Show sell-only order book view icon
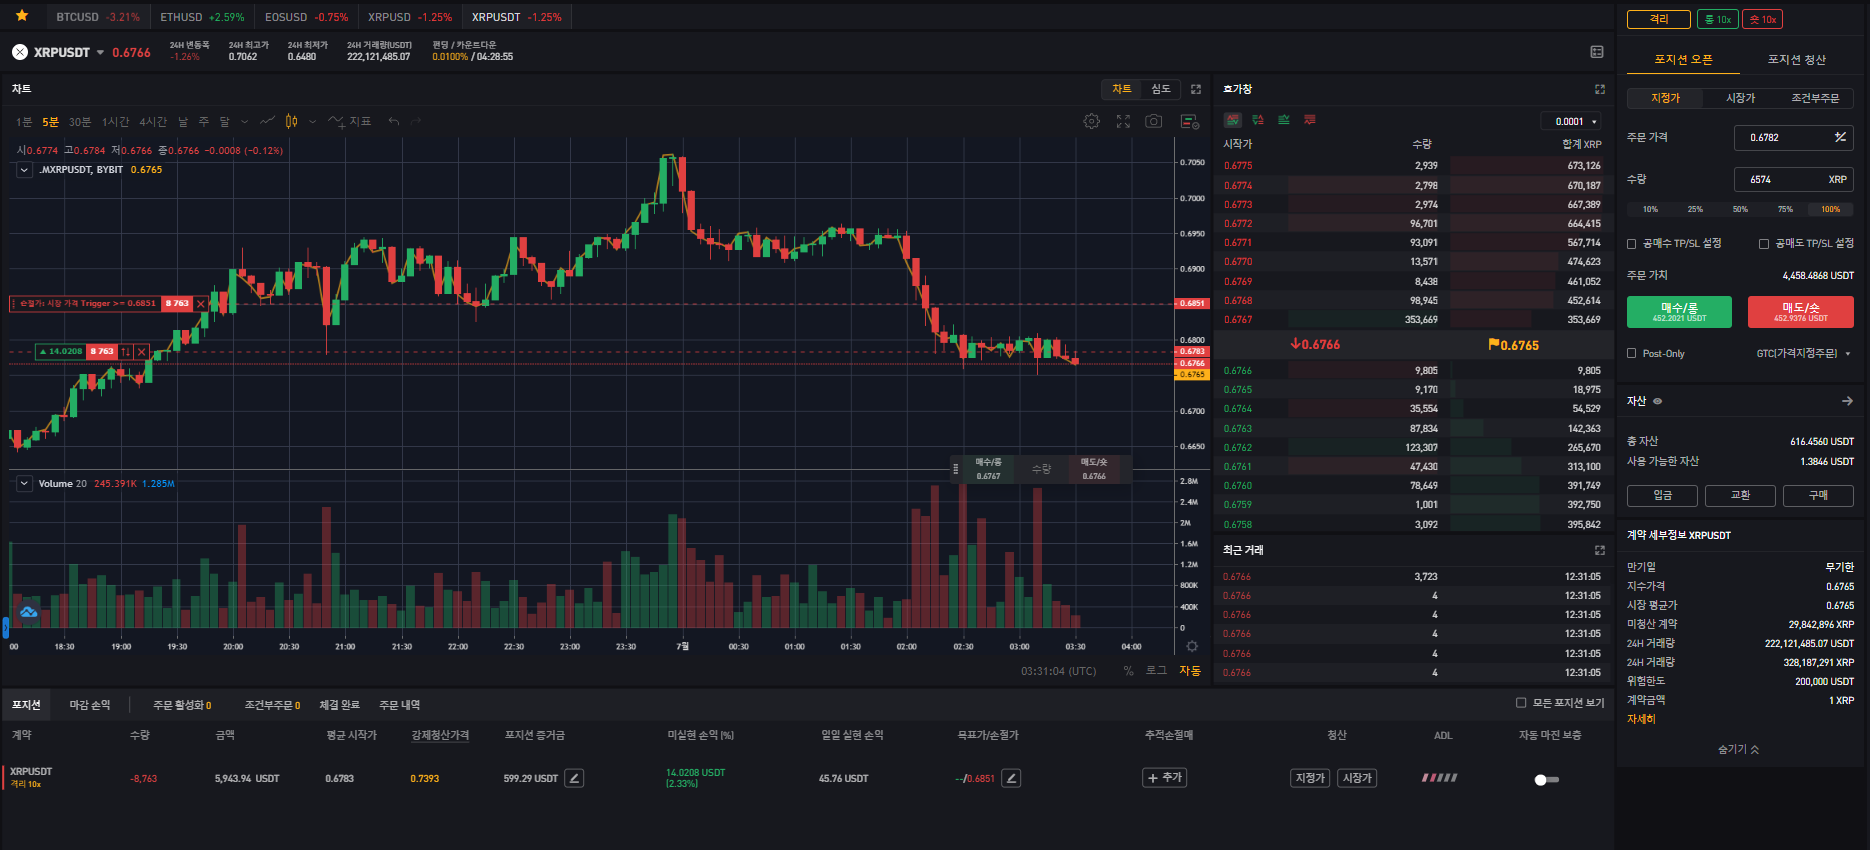 [x=1309, y=120]
